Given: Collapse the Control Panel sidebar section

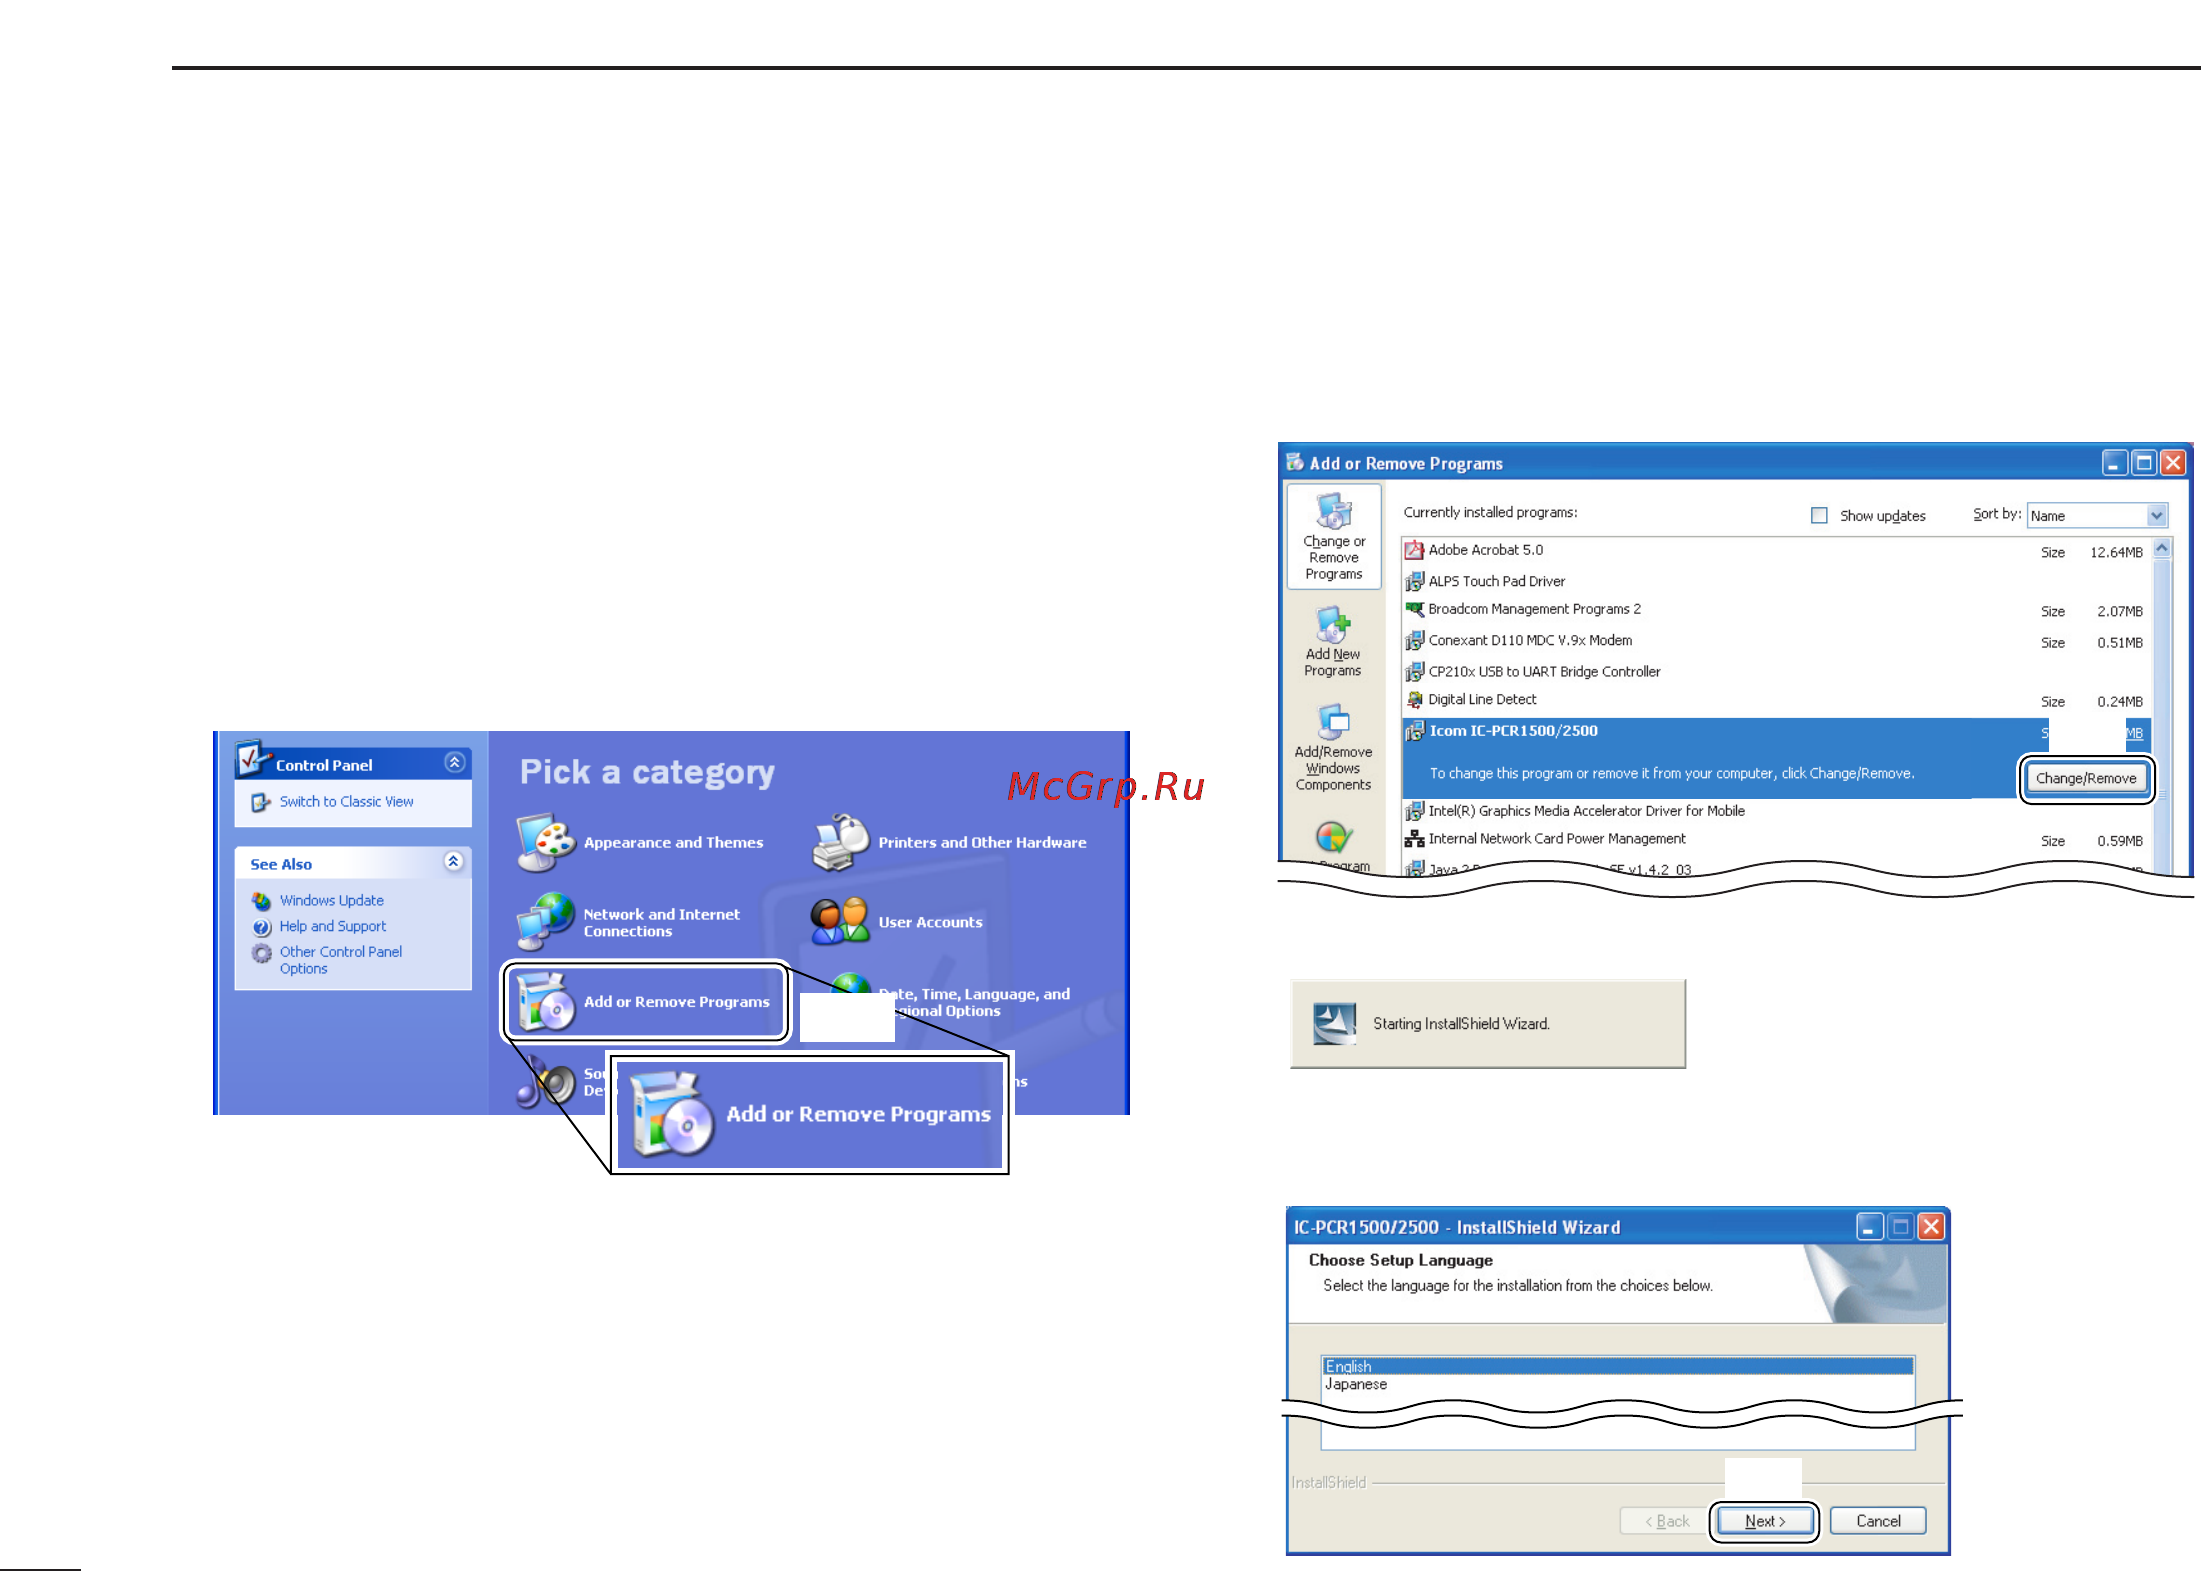Looking at the screenshot, I should pos(454,762).
